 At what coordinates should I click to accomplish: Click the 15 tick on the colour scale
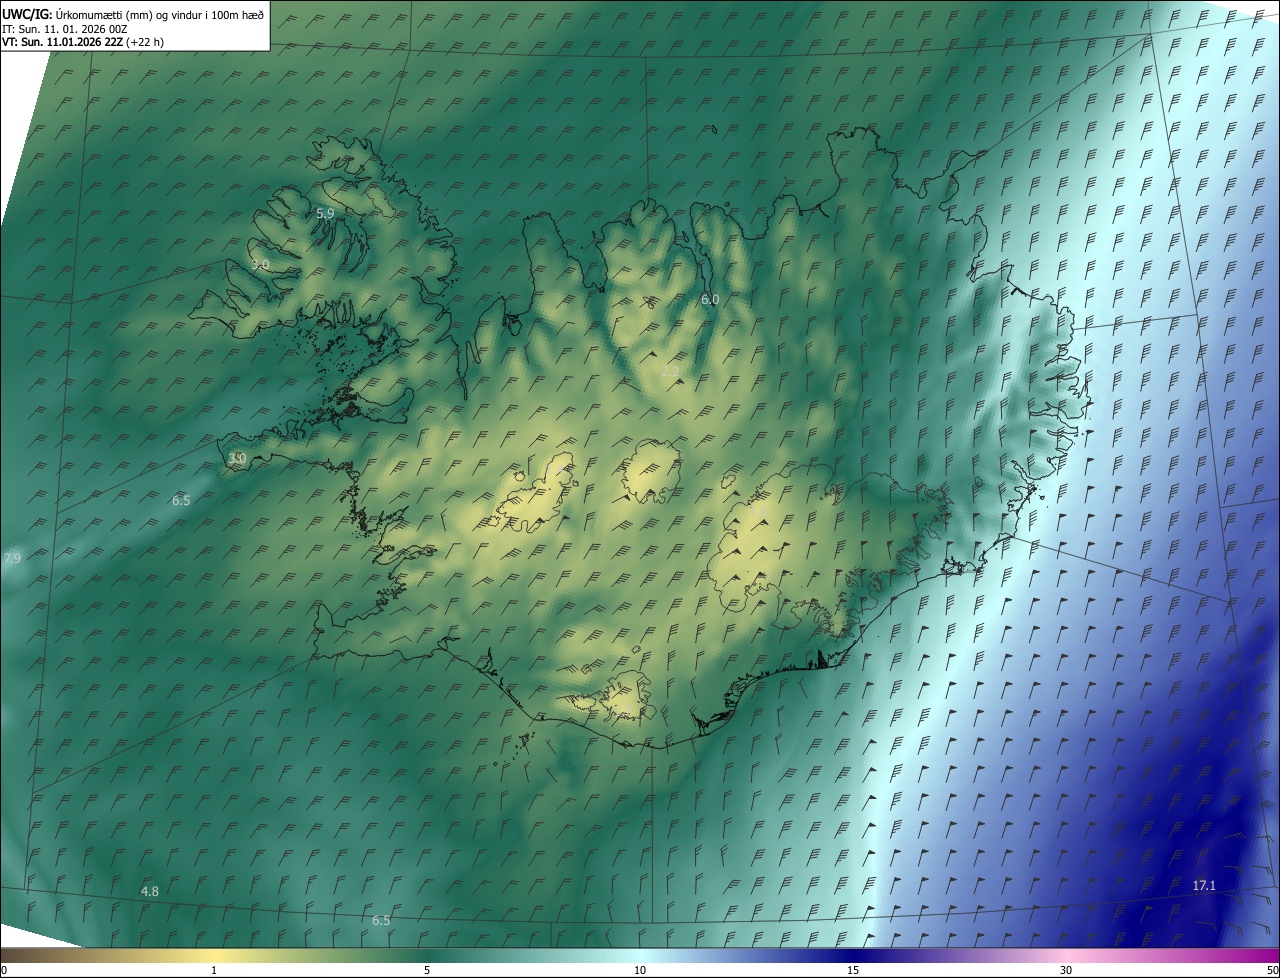pyautogui.click(x=853, y=970)
